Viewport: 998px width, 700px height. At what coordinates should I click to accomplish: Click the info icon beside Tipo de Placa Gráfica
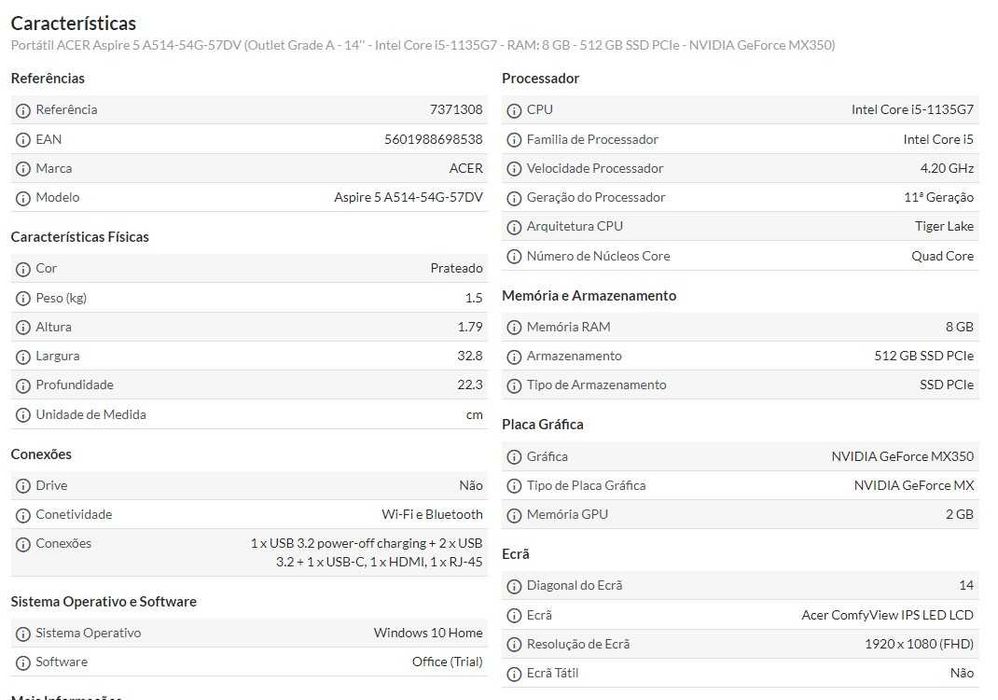[514, 486]
